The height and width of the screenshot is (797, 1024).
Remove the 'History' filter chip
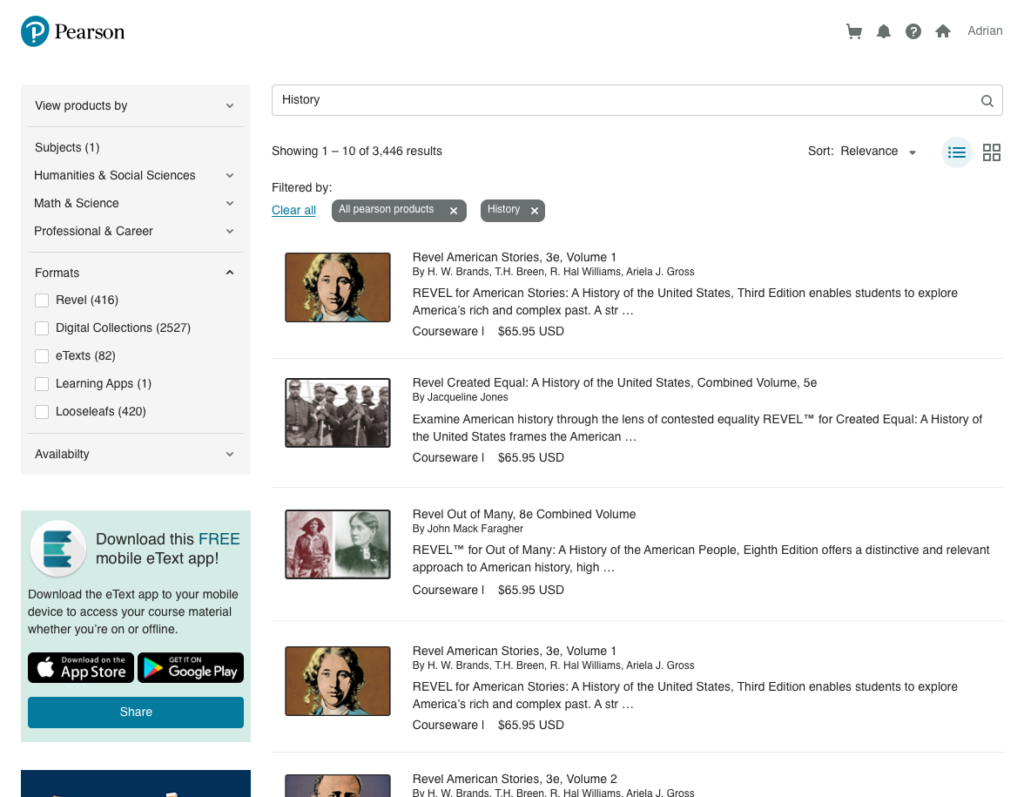pos(534,210)
